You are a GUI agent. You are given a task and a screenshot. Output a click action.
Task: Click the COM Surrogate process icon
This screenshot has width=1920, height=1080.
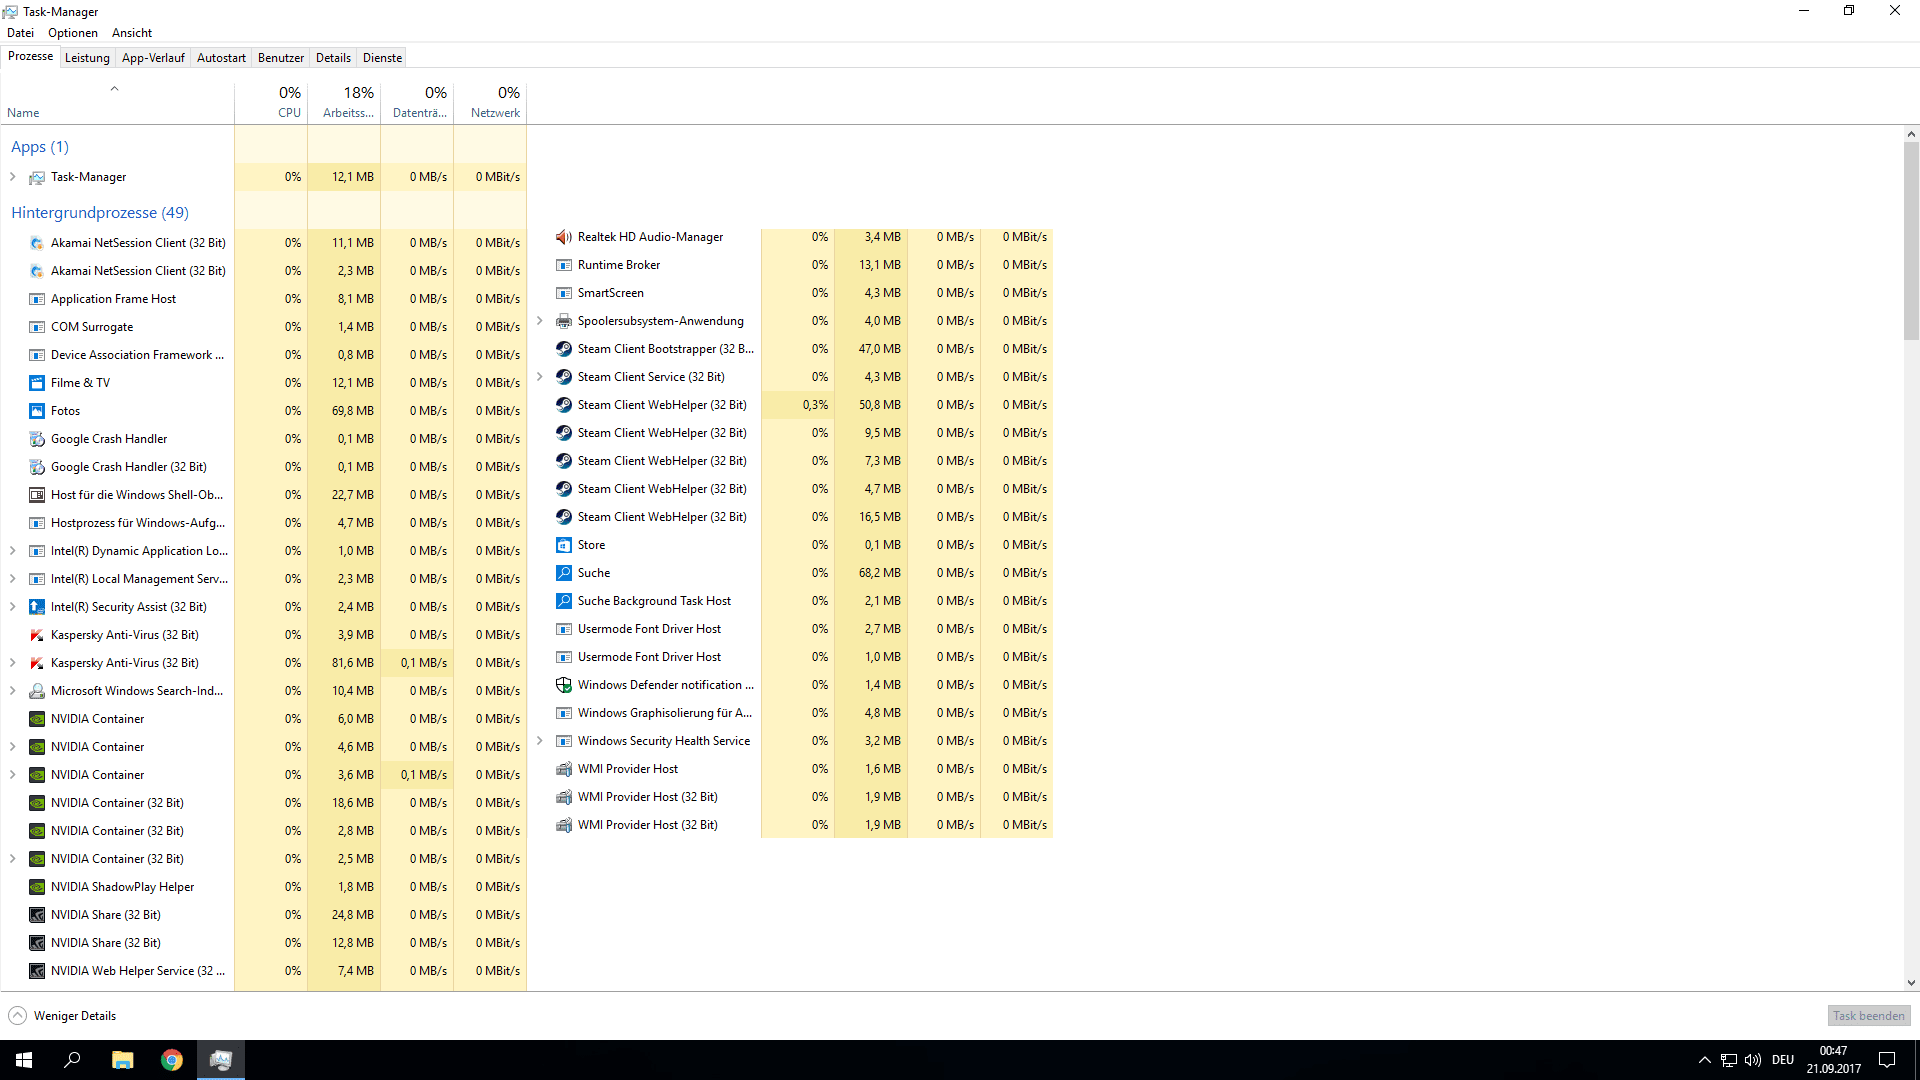coord(37,327)
